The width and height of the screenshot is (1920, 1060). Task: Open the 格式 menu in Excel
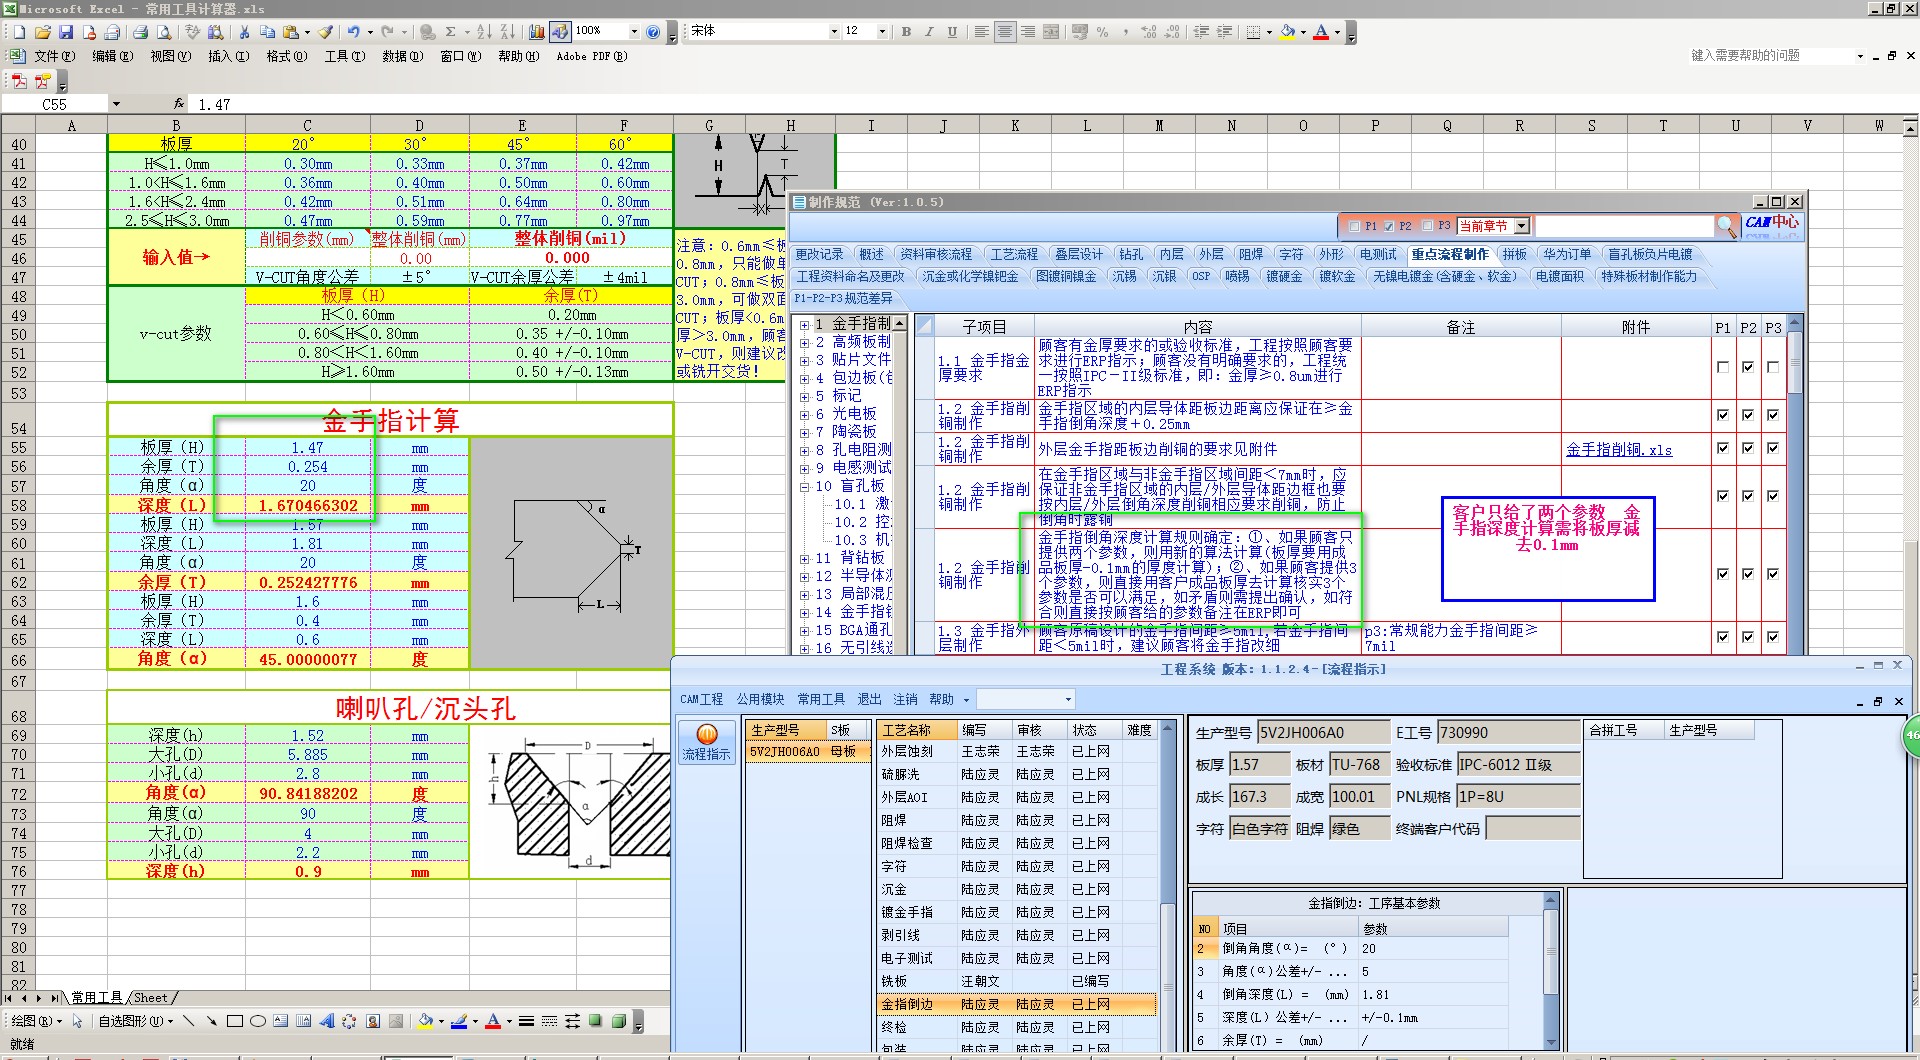click(286, 56)
